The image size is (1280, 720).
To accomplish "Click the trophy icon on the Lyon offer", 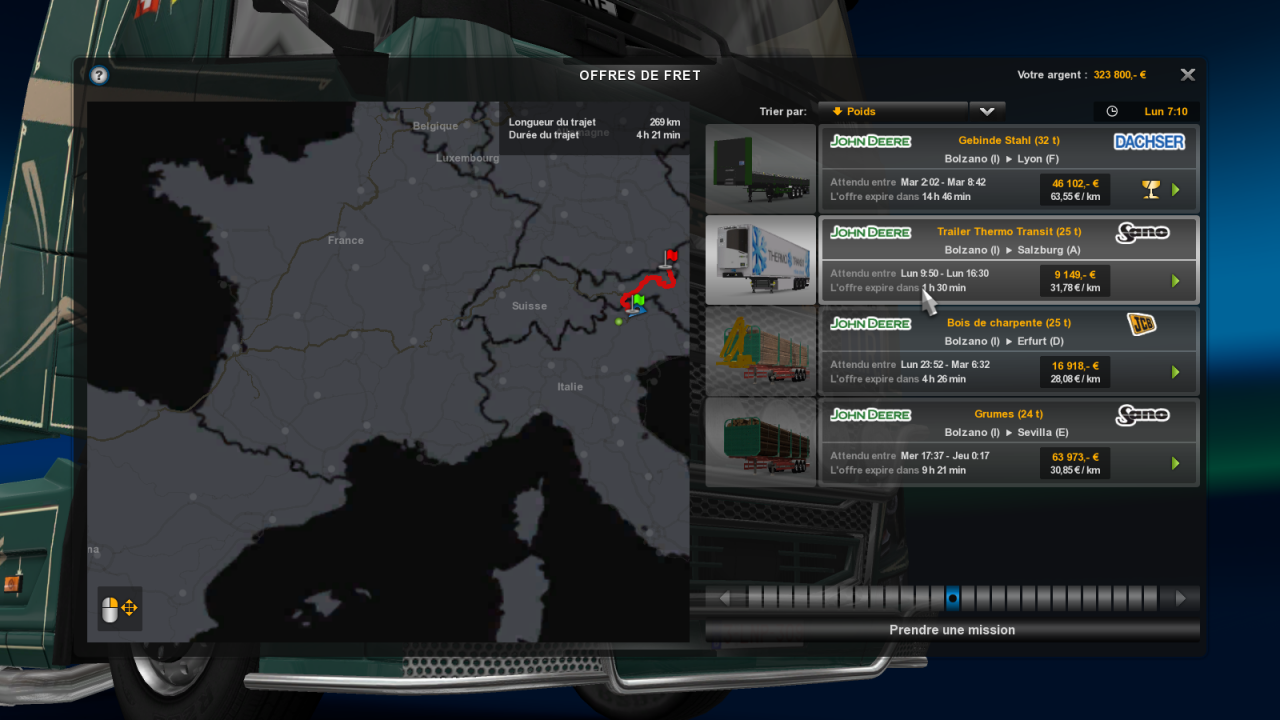I will [1151, 189].
